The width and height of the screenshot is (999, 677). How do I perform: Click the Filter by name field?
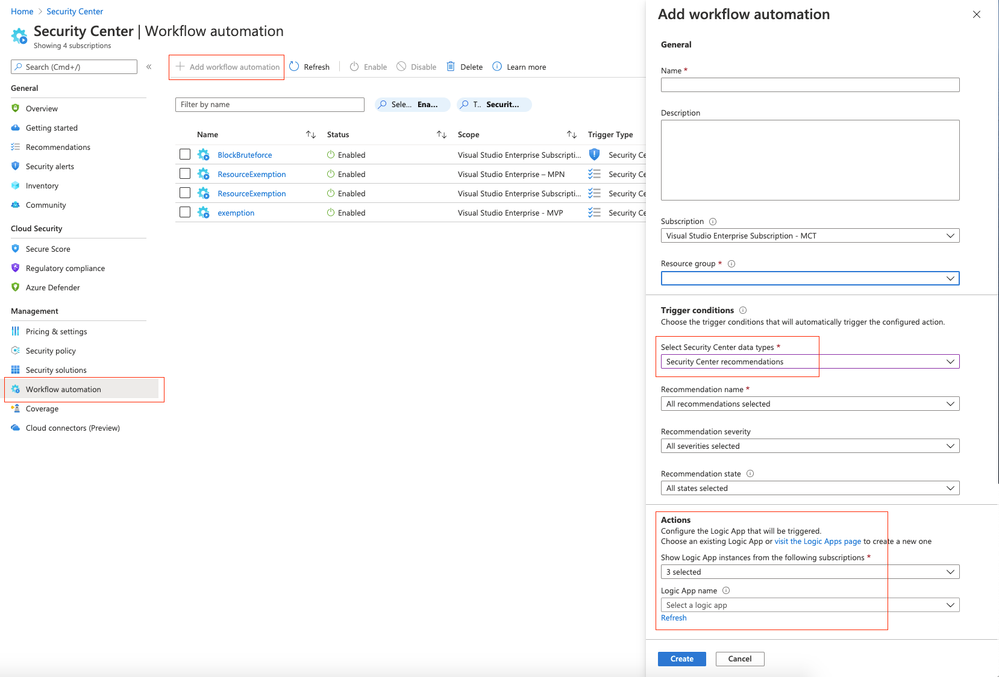(x=270, y=104)
